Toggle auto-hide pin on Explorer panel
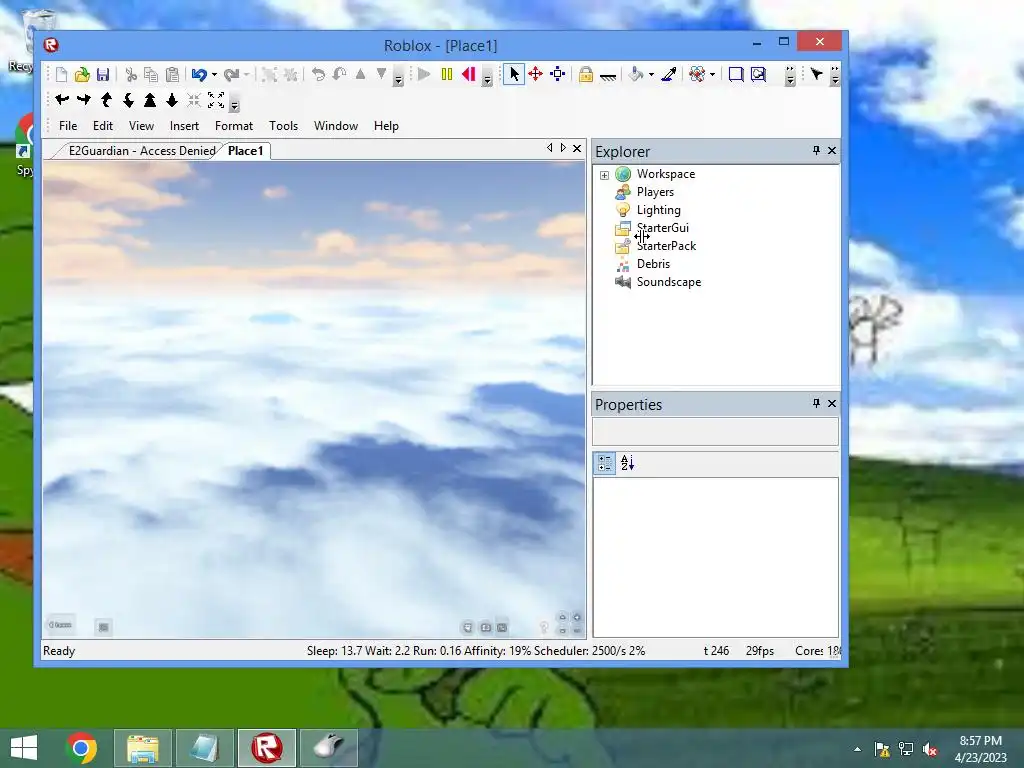 click(816, 151)
